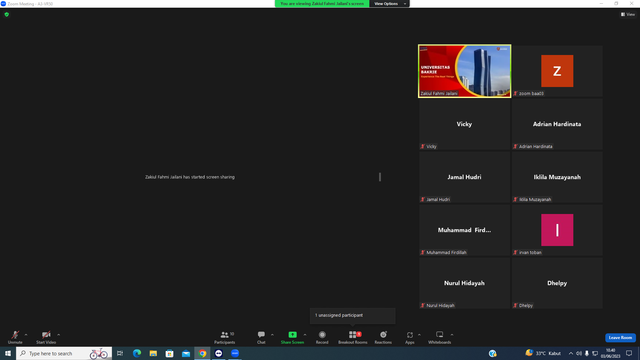Switch to the Zoom taskbar icon

click(x=235, y=353)
